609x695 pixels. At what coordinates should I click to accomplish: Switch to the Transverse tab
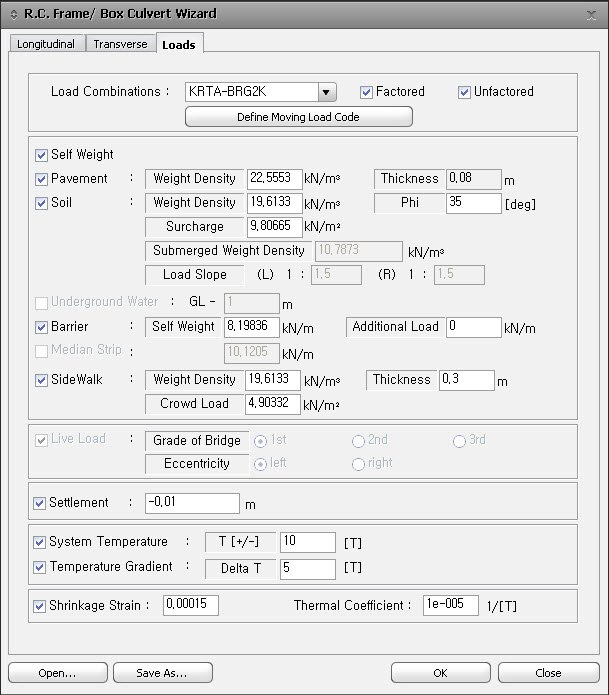pyautogui.click(x=120, y=44)
